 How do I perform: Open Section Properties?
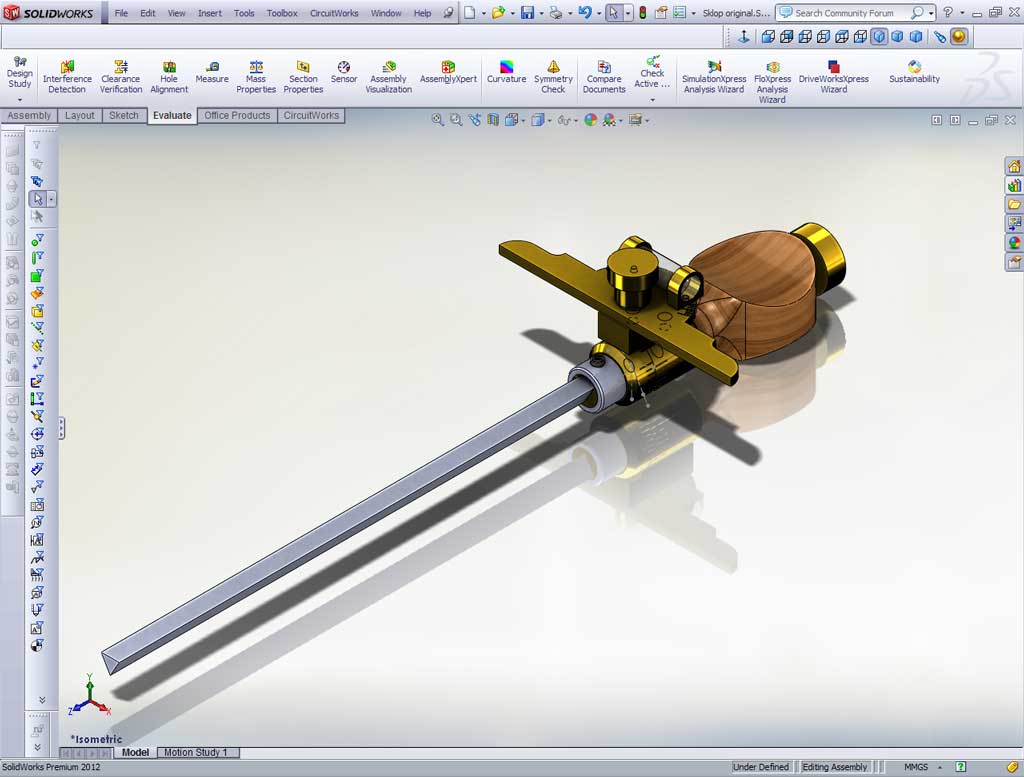click(303, 77)
